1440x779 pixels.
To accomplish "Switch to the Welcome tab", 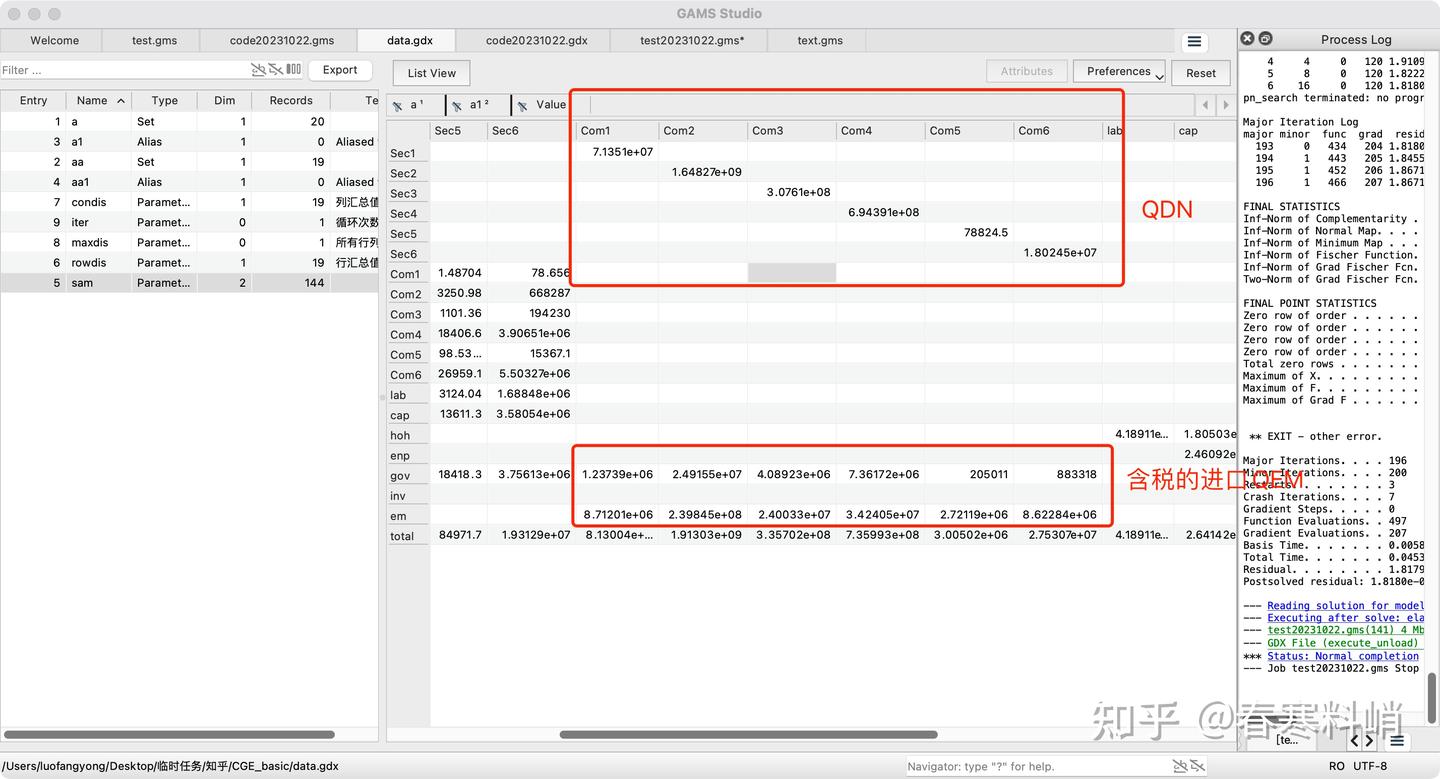I will point(55,41).
